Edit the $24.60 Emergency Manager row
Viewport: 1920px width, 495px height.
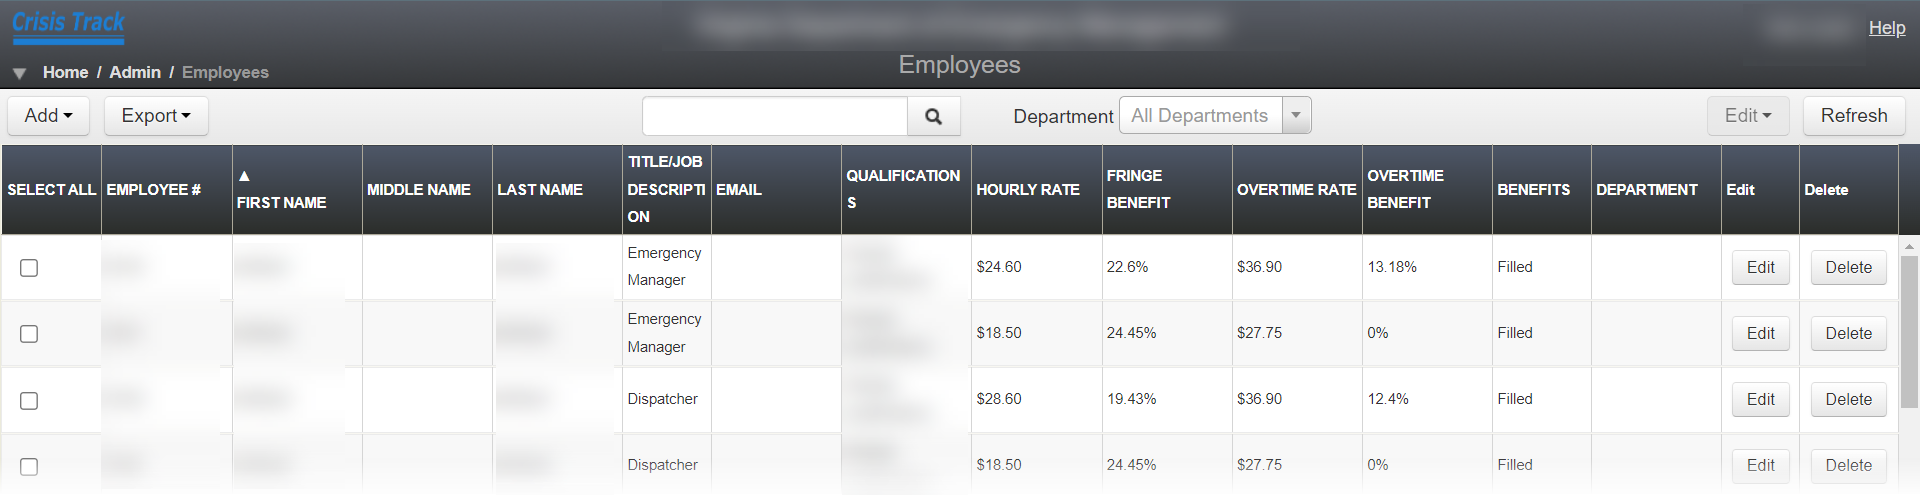1760,267
